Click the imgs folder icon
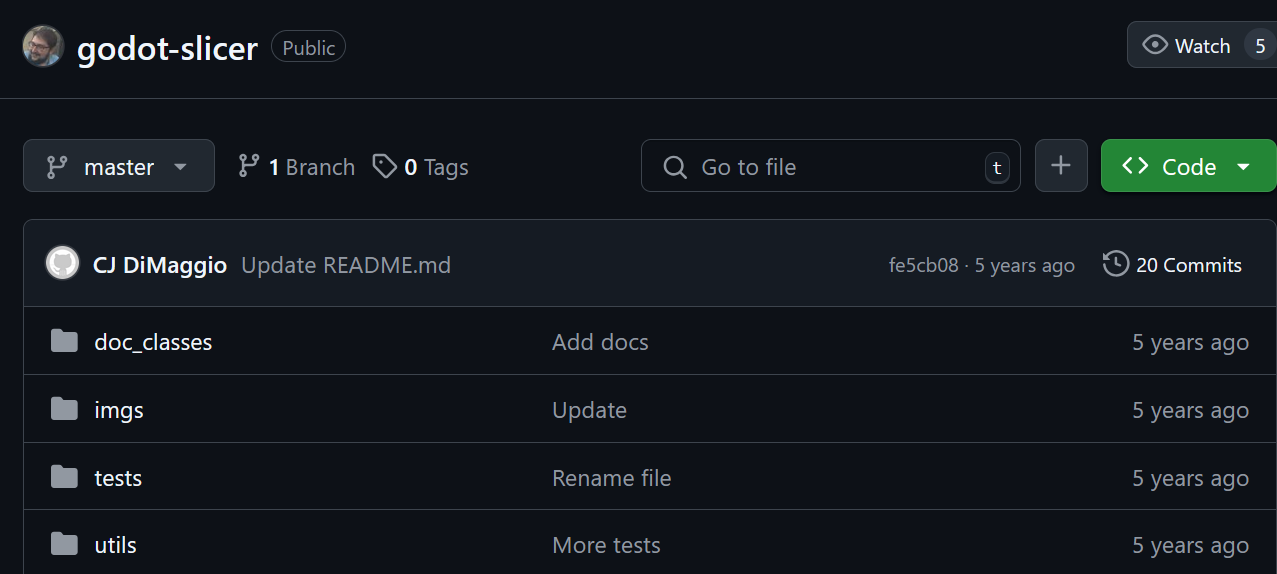The height and width of the screenshot is (574, 1277). point(64,410)
